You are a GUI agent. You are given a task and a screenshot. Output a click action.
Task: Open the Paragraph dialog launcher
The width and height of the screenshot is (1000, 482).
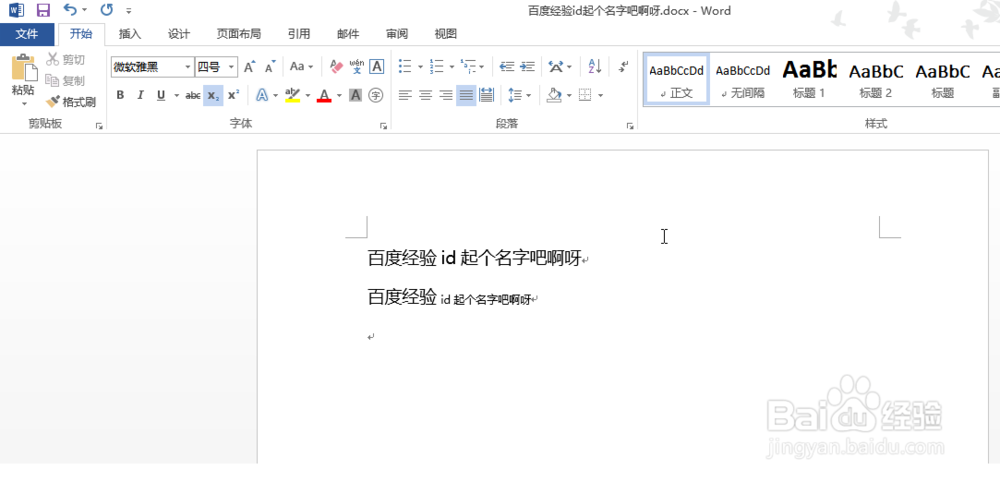click(x=630, y=126)
